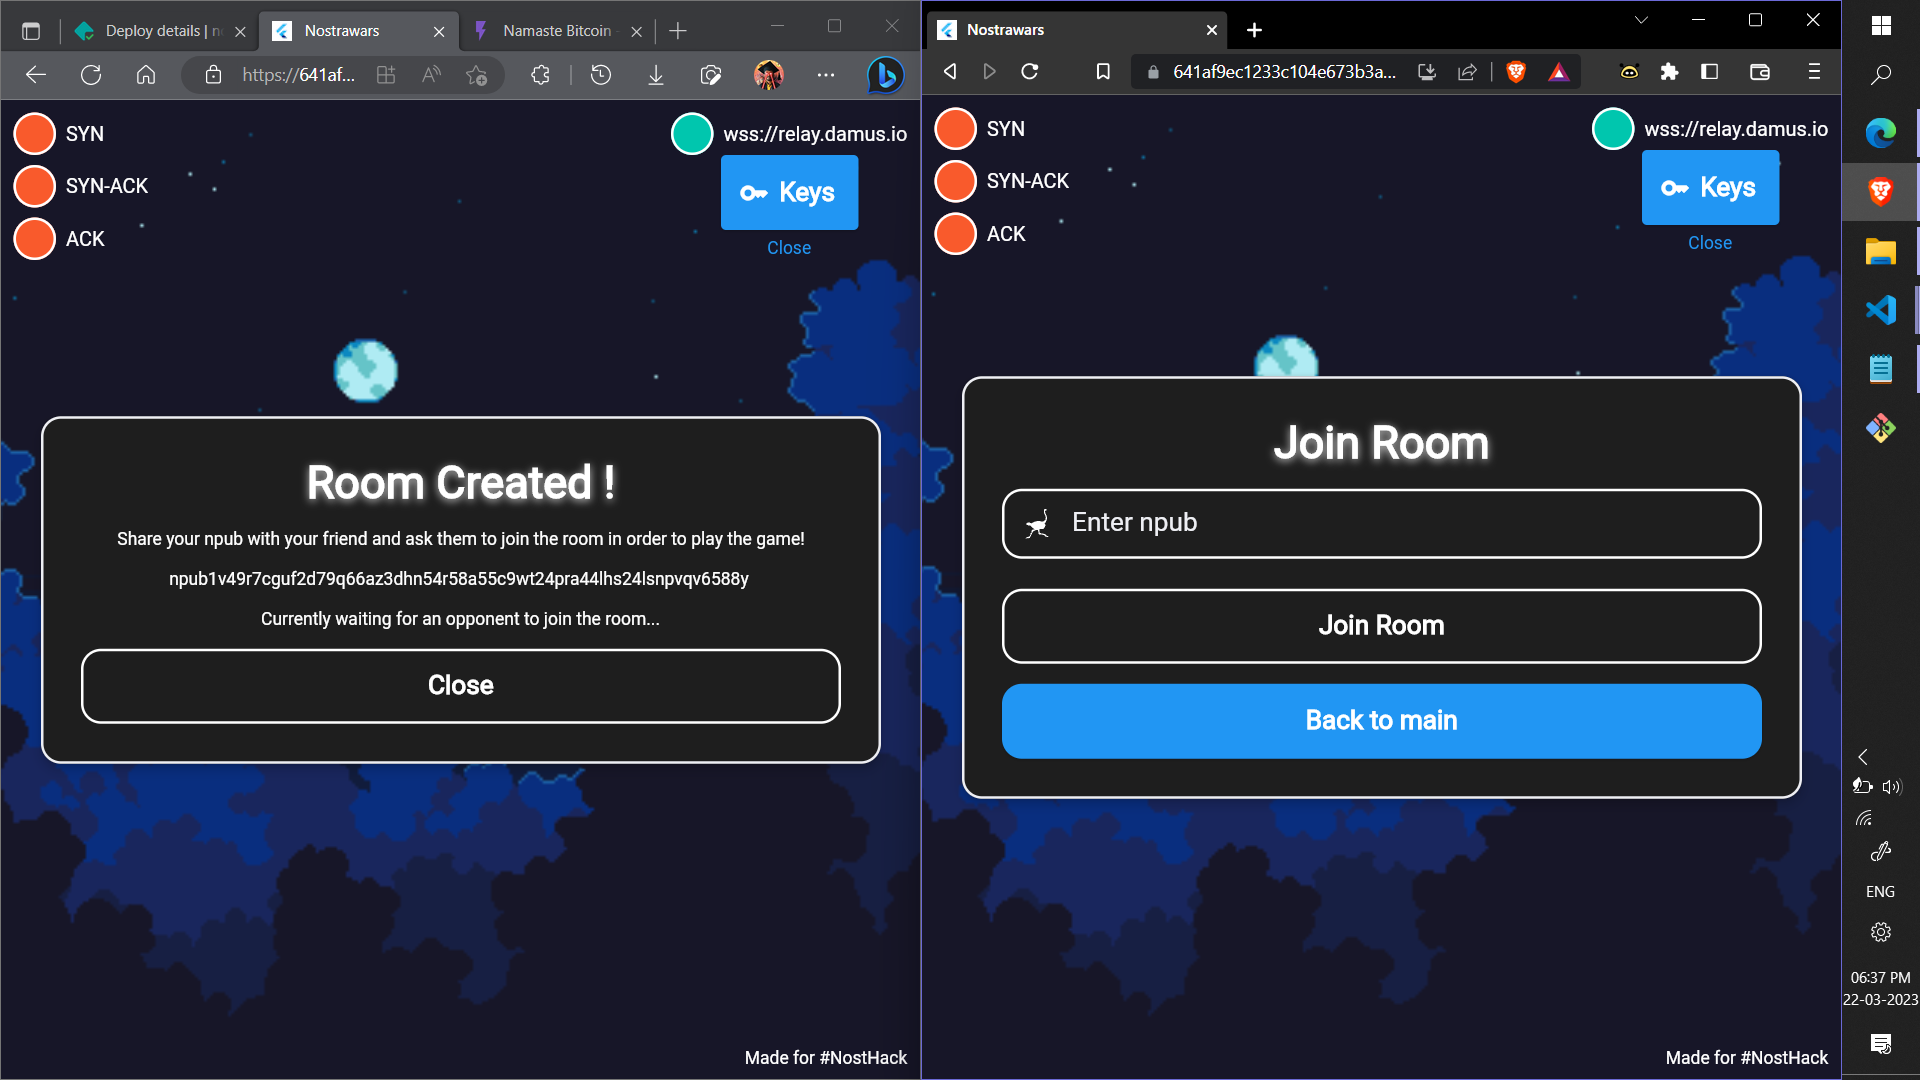1920x1080 pixels.
Task: Open Edge downloads arrow icon
Action: (x=656, y=75)
